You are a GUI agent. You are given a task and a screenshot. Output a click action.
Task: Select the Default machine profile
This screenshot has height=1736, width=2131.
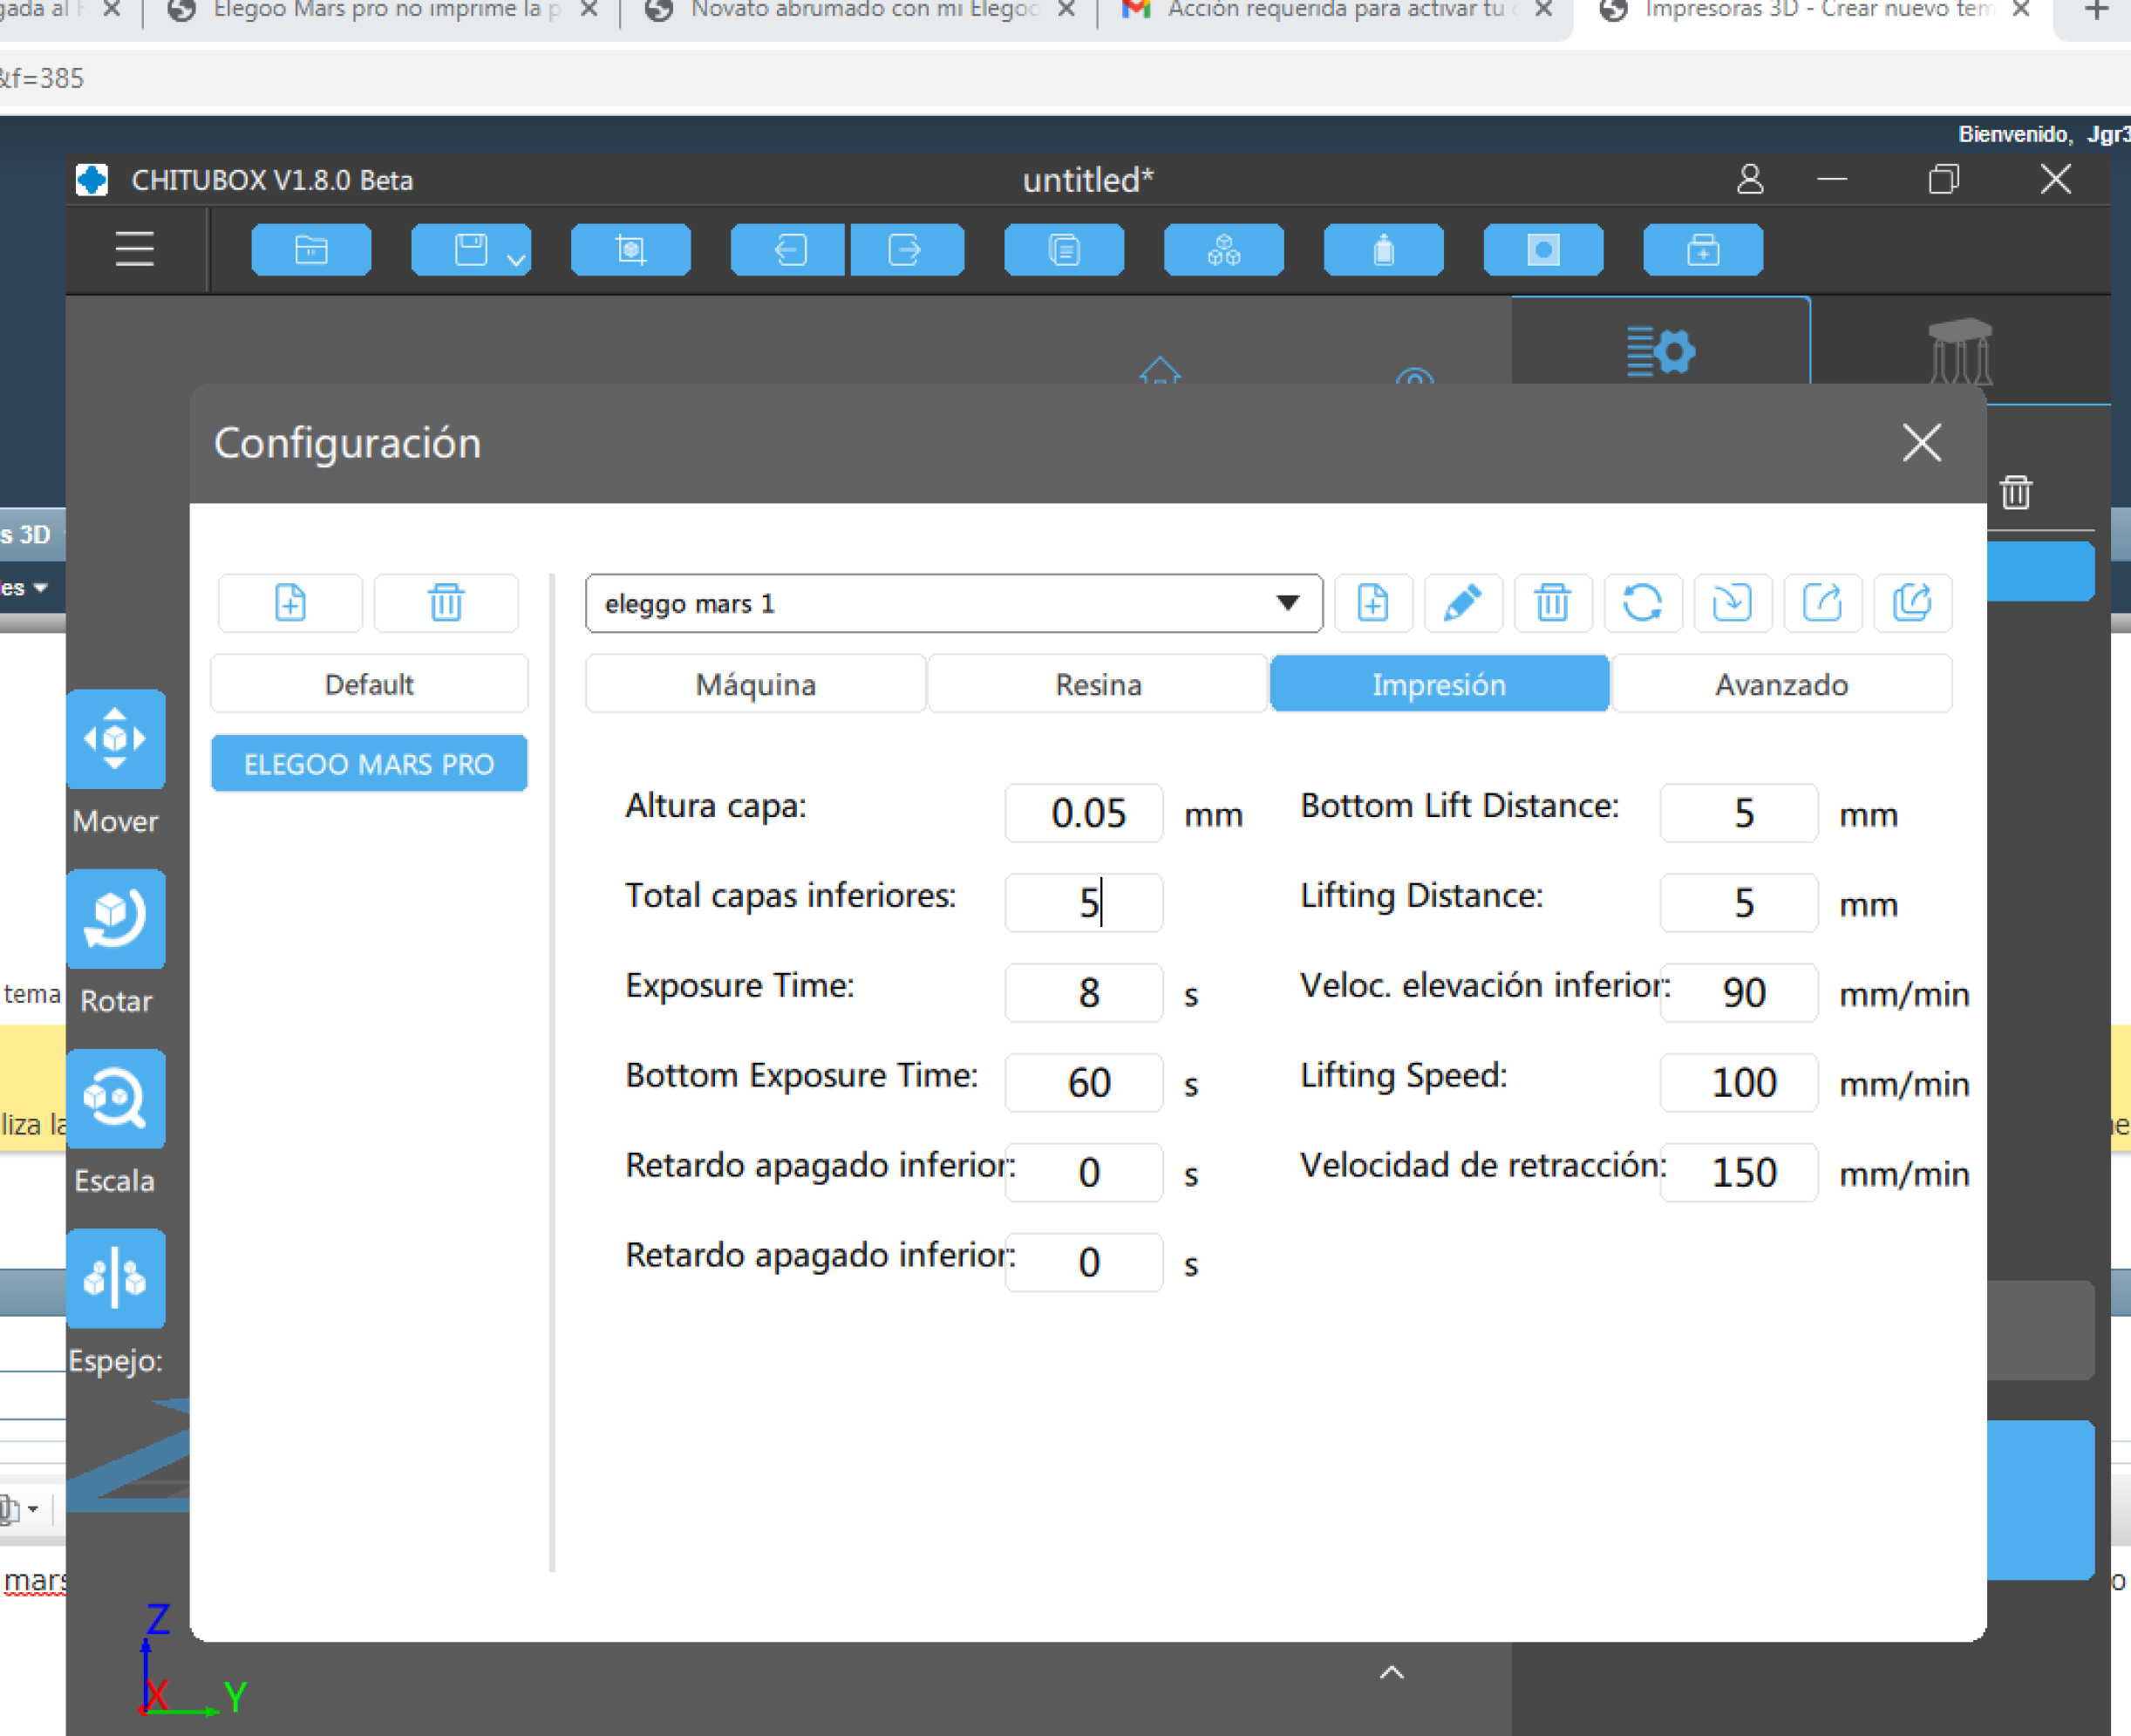[x=369, y=684]
